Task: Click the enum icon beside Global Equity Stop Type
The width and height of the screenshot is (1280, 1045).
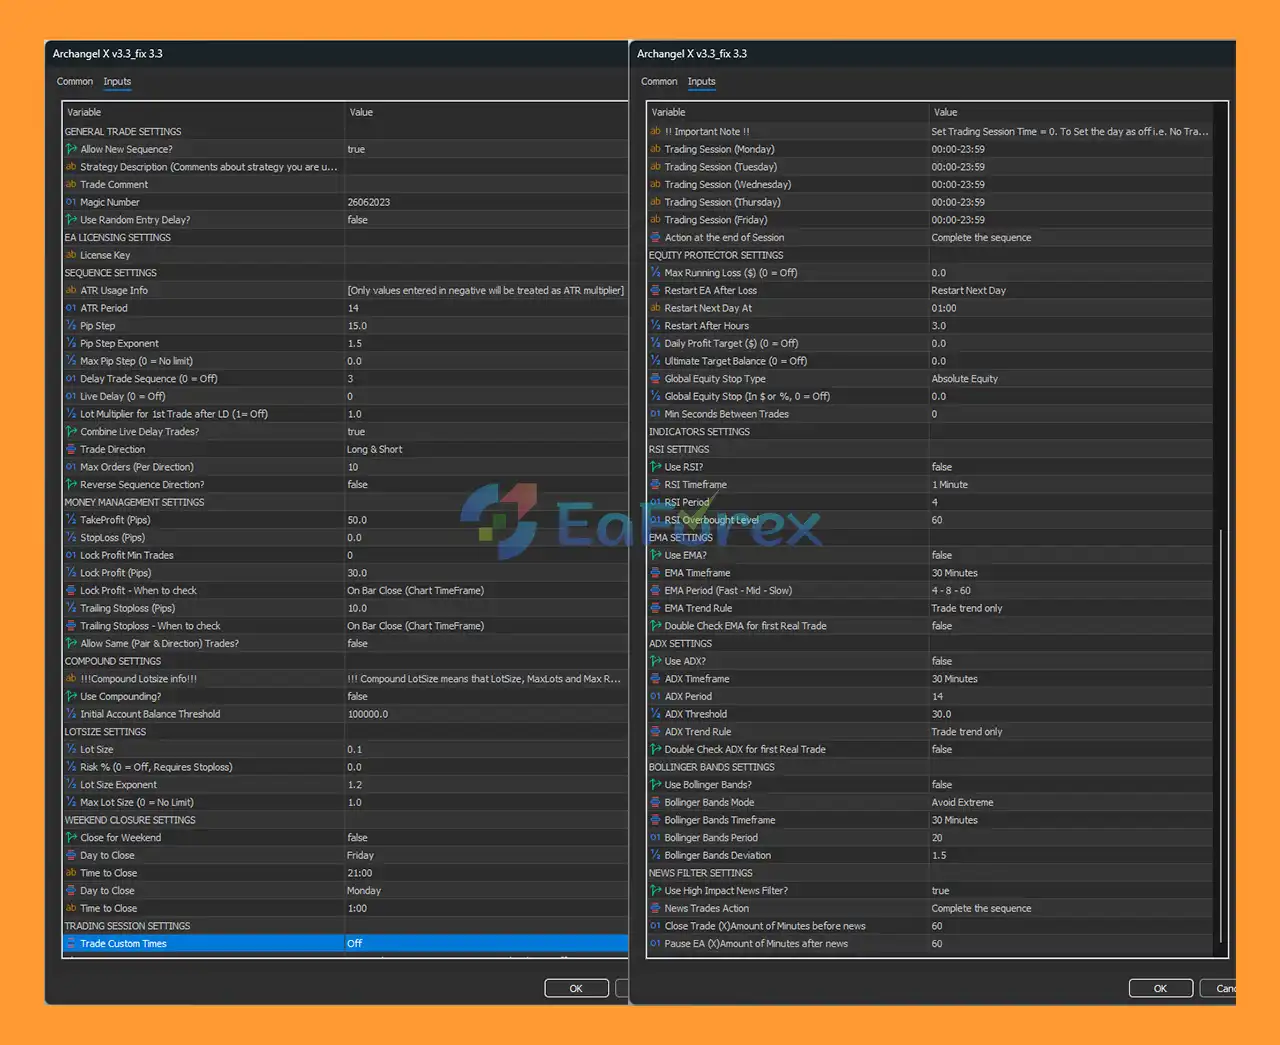Action: click(655, 379)
